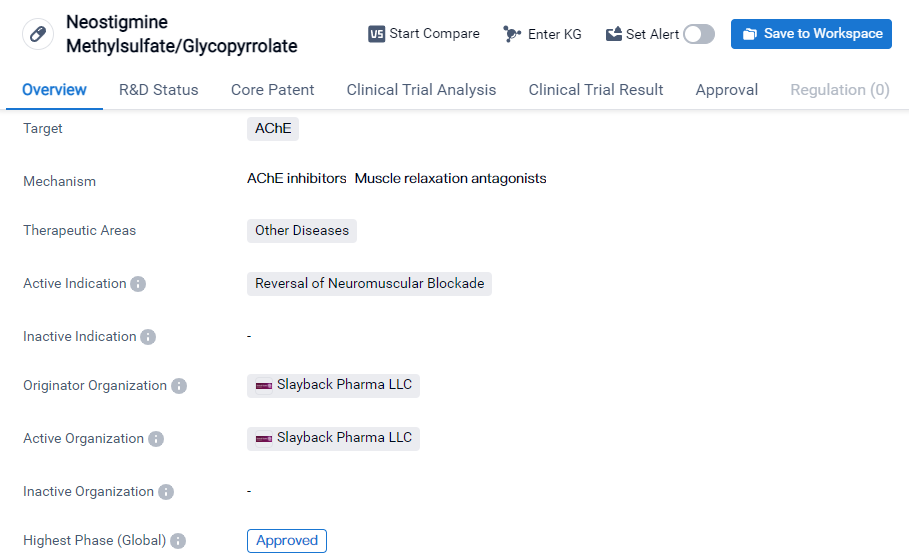Viewport: 909px width, 554px height.
Task: Click Slayback Pharma LLC under Originator Organization
Action: click(333, 385)
